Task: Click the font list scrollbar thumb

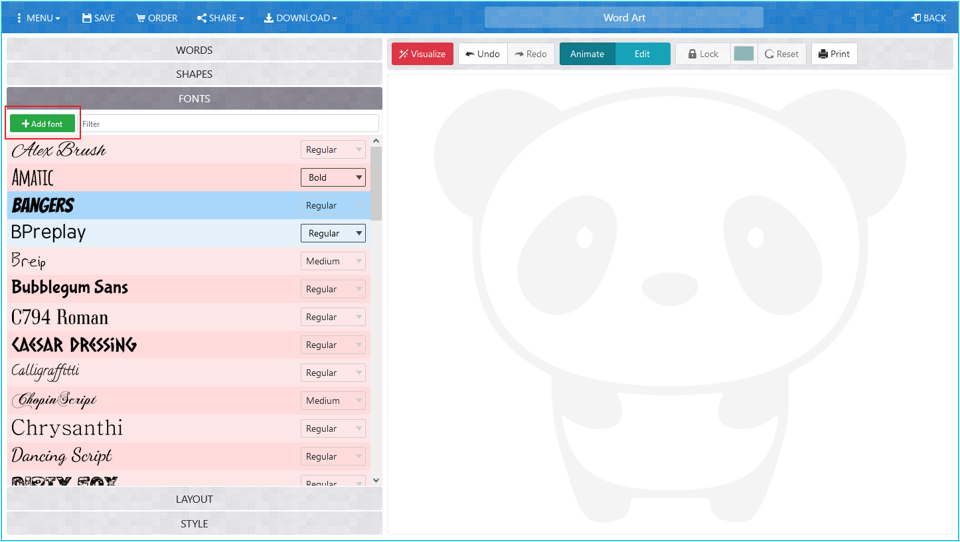Action: (376, 183)
